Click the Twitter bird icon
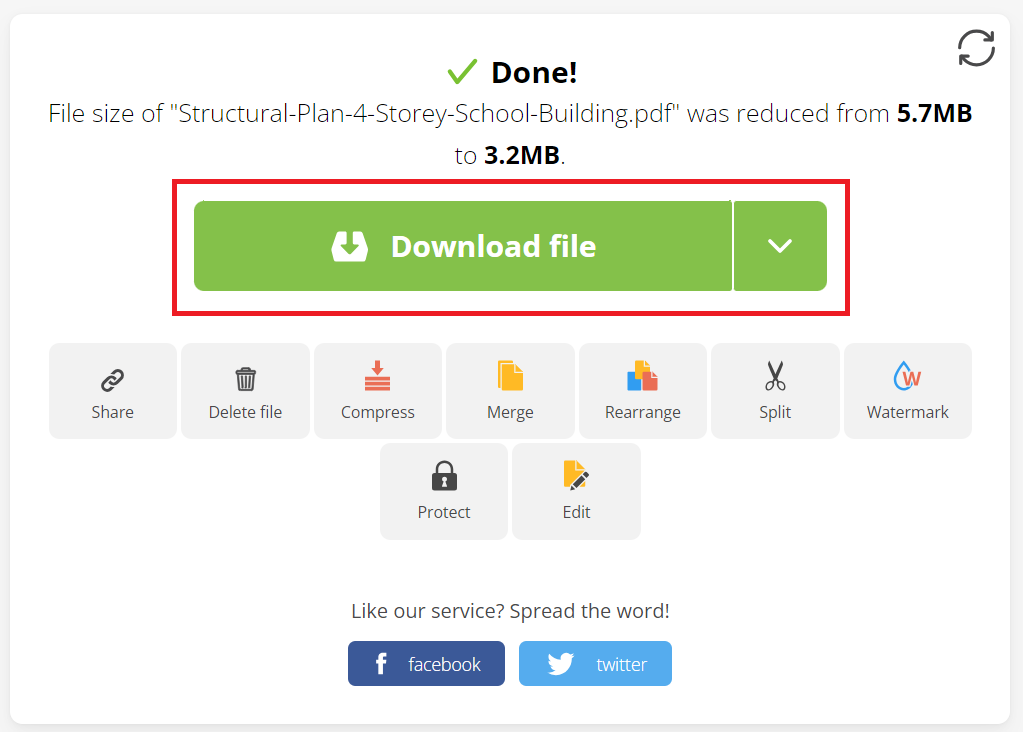 [561, 662]
